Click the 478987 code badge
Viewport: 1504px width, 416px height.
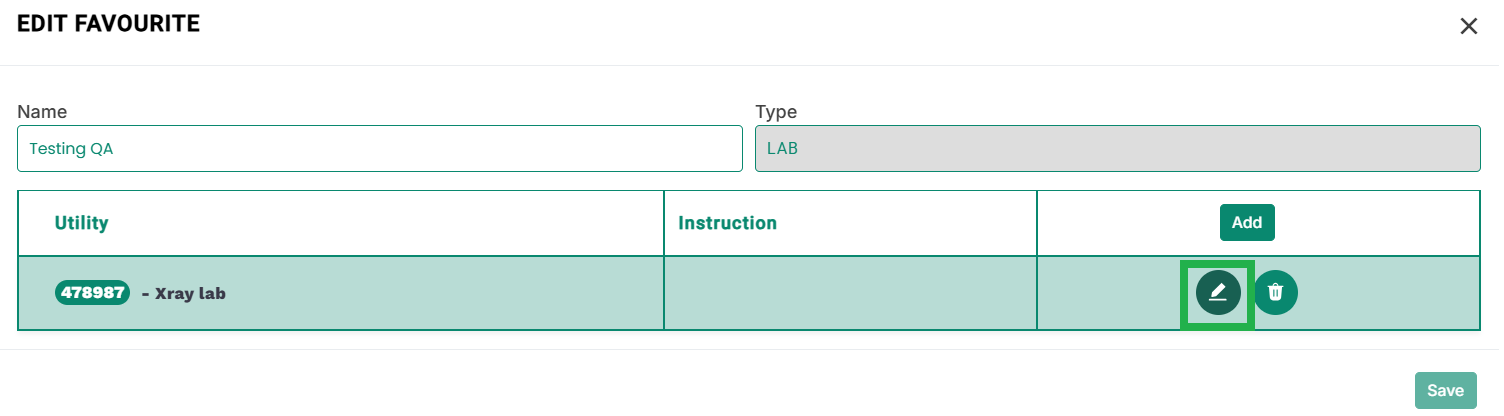[93, 293]
